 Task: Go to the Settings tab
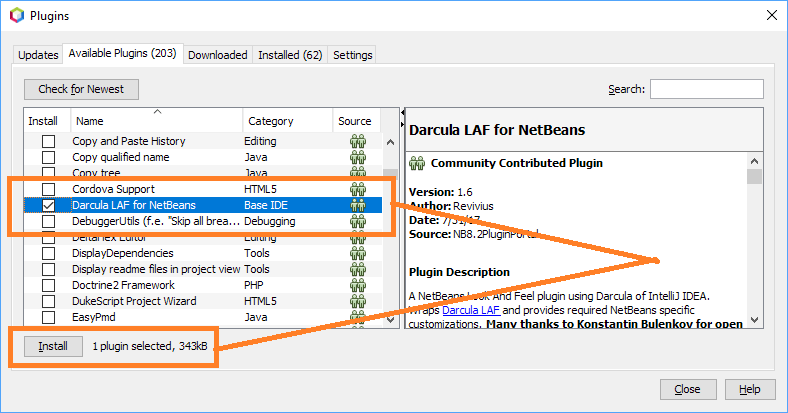(x=352, y=55)
